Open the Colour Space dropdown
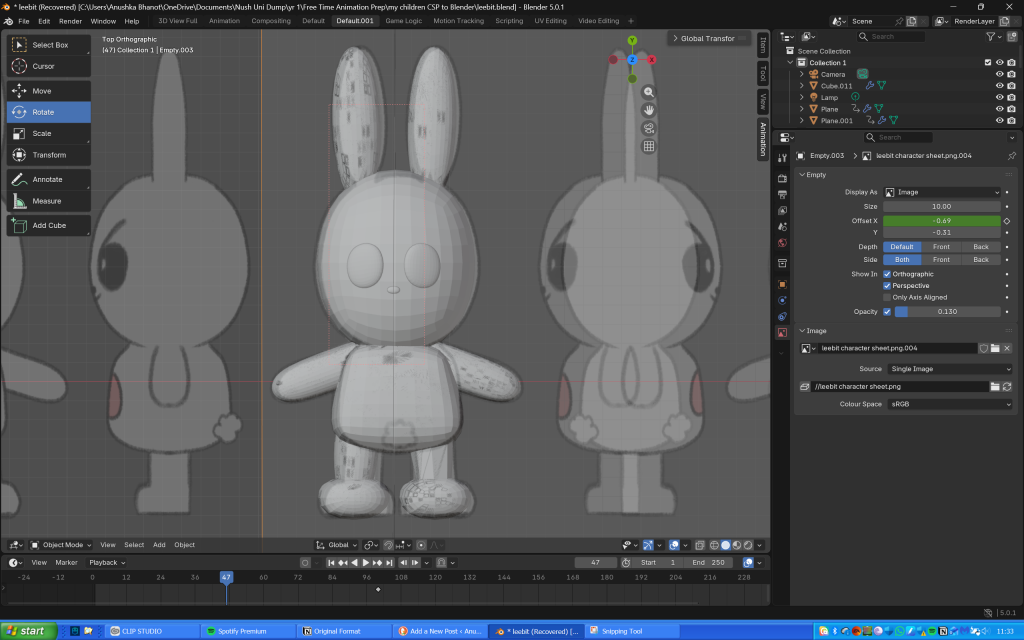 tap(948, 404)
